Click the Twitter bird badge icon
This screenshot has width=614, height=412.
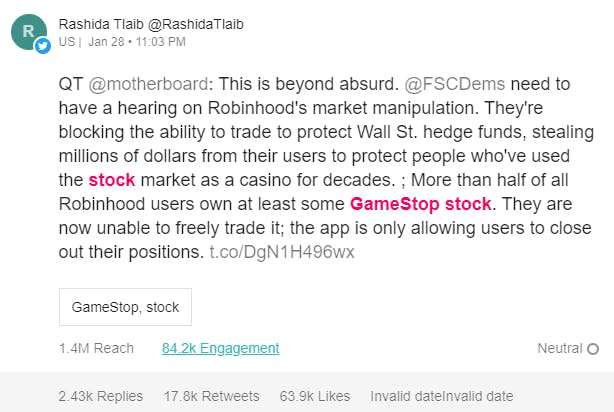pyautogui.click(x=43, y=46)
